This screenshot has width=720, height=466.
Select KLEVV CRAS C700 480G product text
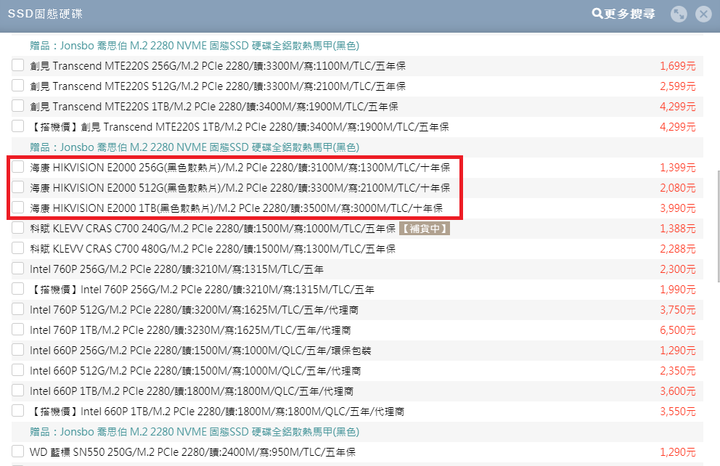pyautogui.click(x=213, y=249)
